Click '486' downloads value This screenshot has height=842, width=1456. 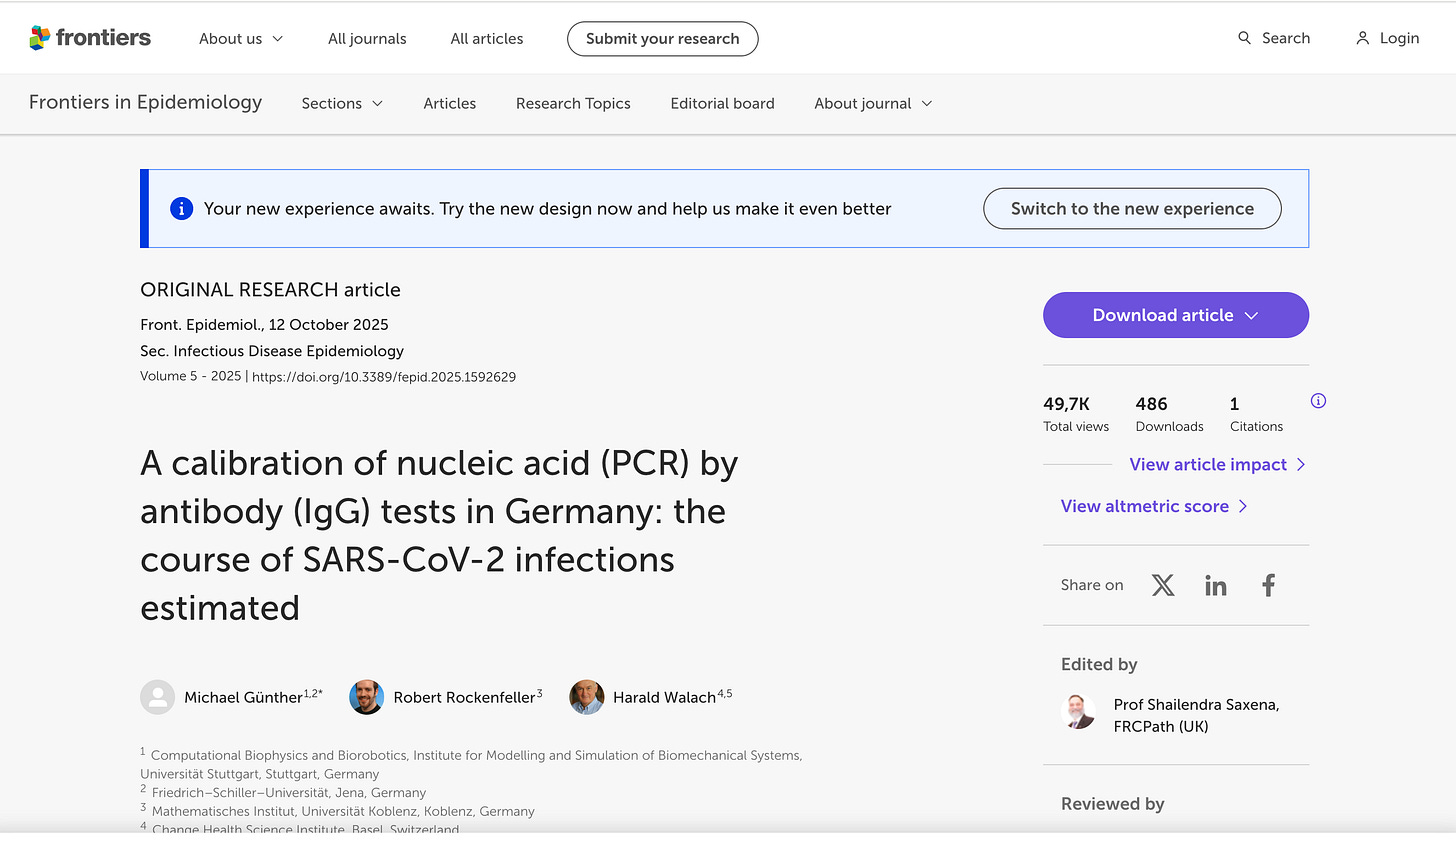1151,404
